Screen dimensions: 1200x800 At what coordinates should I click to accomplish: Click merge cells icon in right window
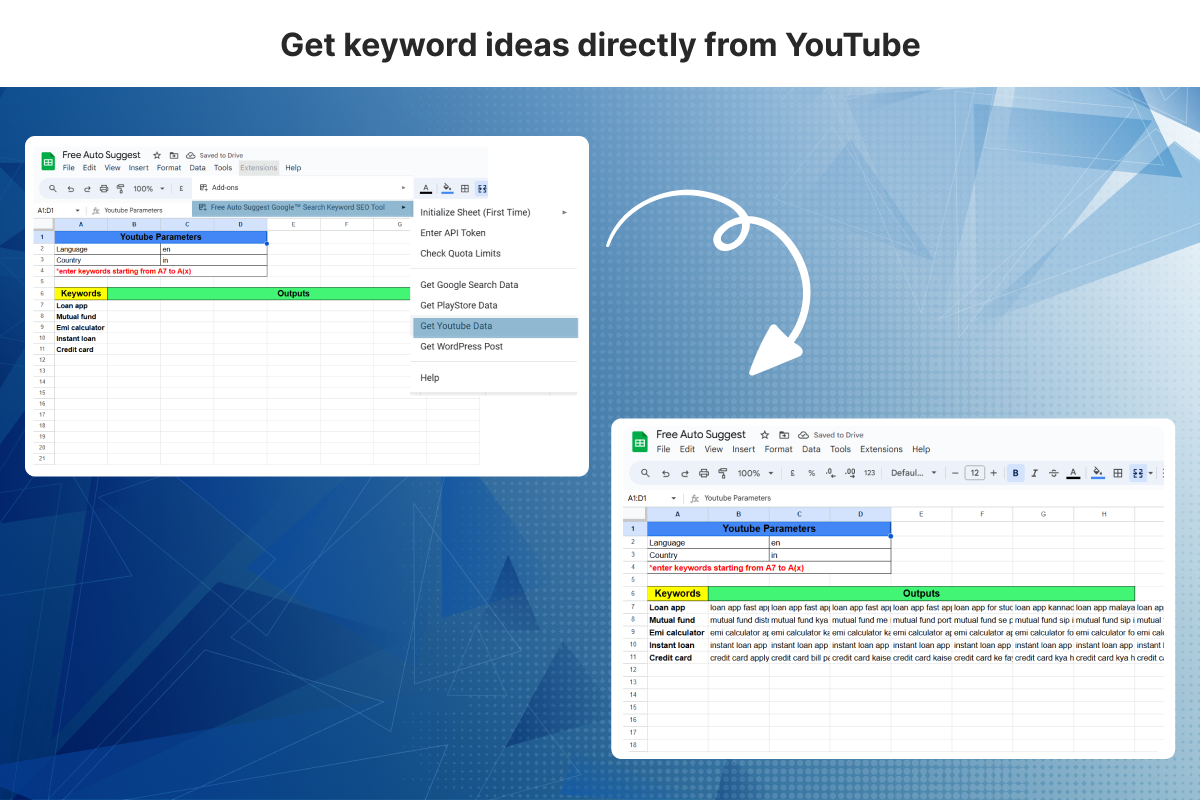[1137, 473]
